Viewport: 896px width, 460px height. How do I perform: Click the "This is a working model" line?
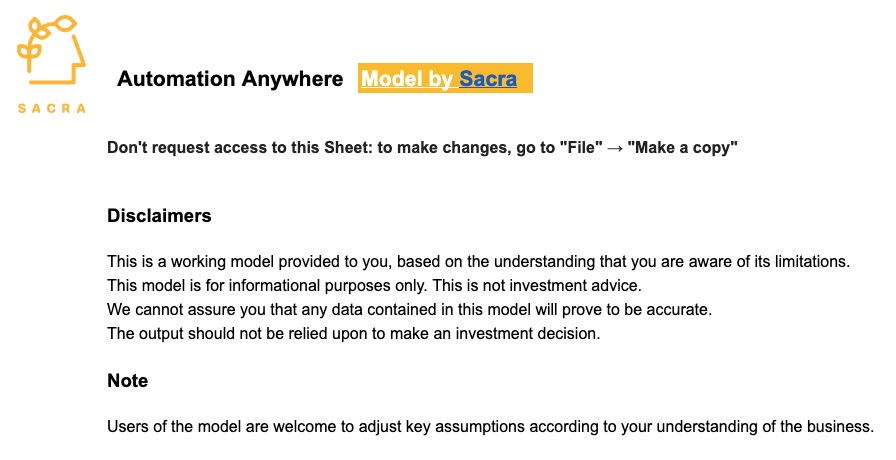[x=478, y=262]
